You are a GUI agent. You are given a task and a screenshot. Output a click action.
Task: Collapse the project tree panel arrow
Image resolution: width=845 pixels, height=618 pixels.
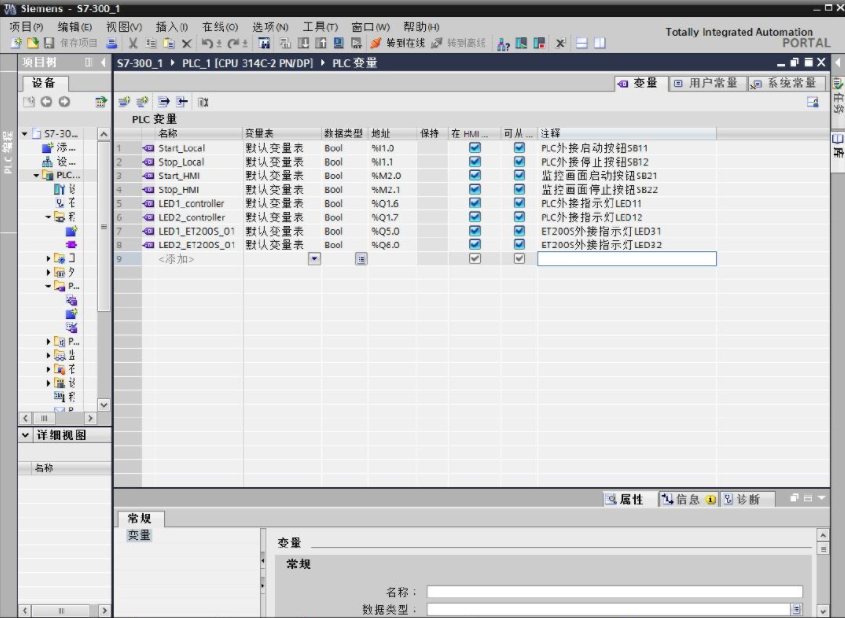[x=103, y=63]
